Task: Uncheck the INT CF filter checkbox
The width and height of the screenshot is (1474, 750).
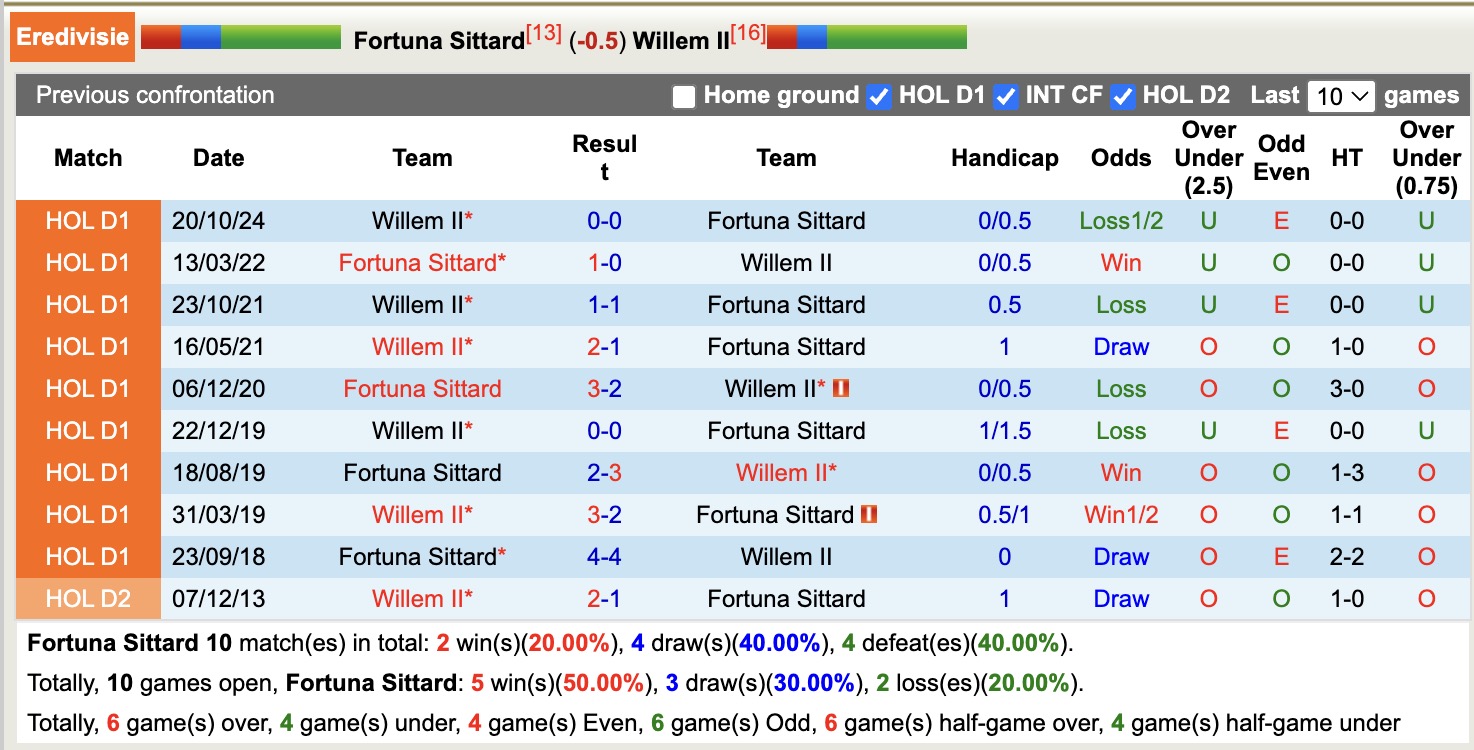Action: point(1005,96)
